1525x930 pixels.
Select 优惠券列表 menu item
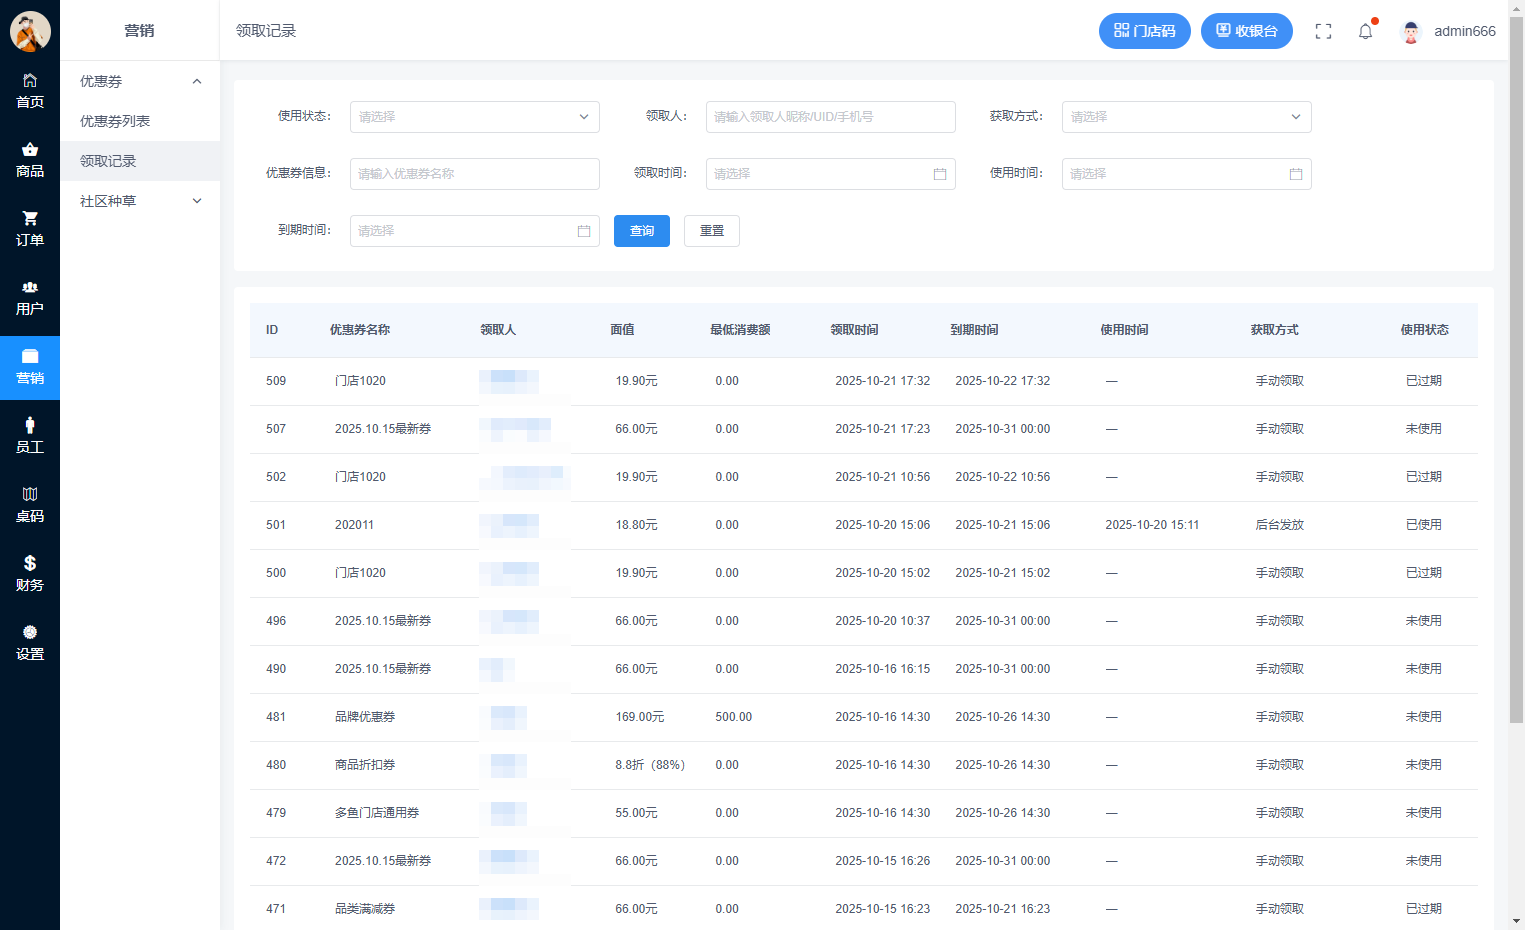[115, 121]
